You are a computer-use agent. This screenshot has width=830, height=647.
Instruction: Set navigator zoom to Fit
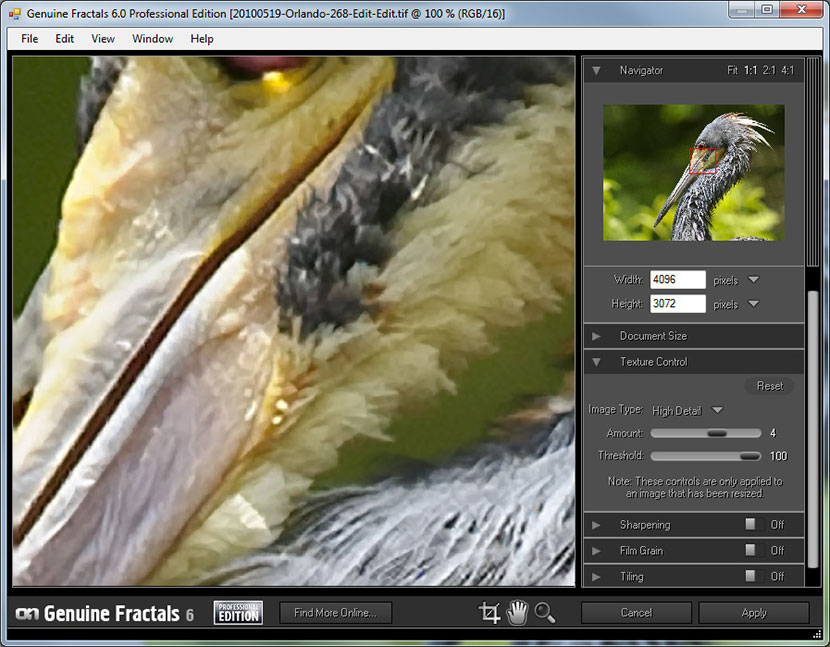coord(732,71)
